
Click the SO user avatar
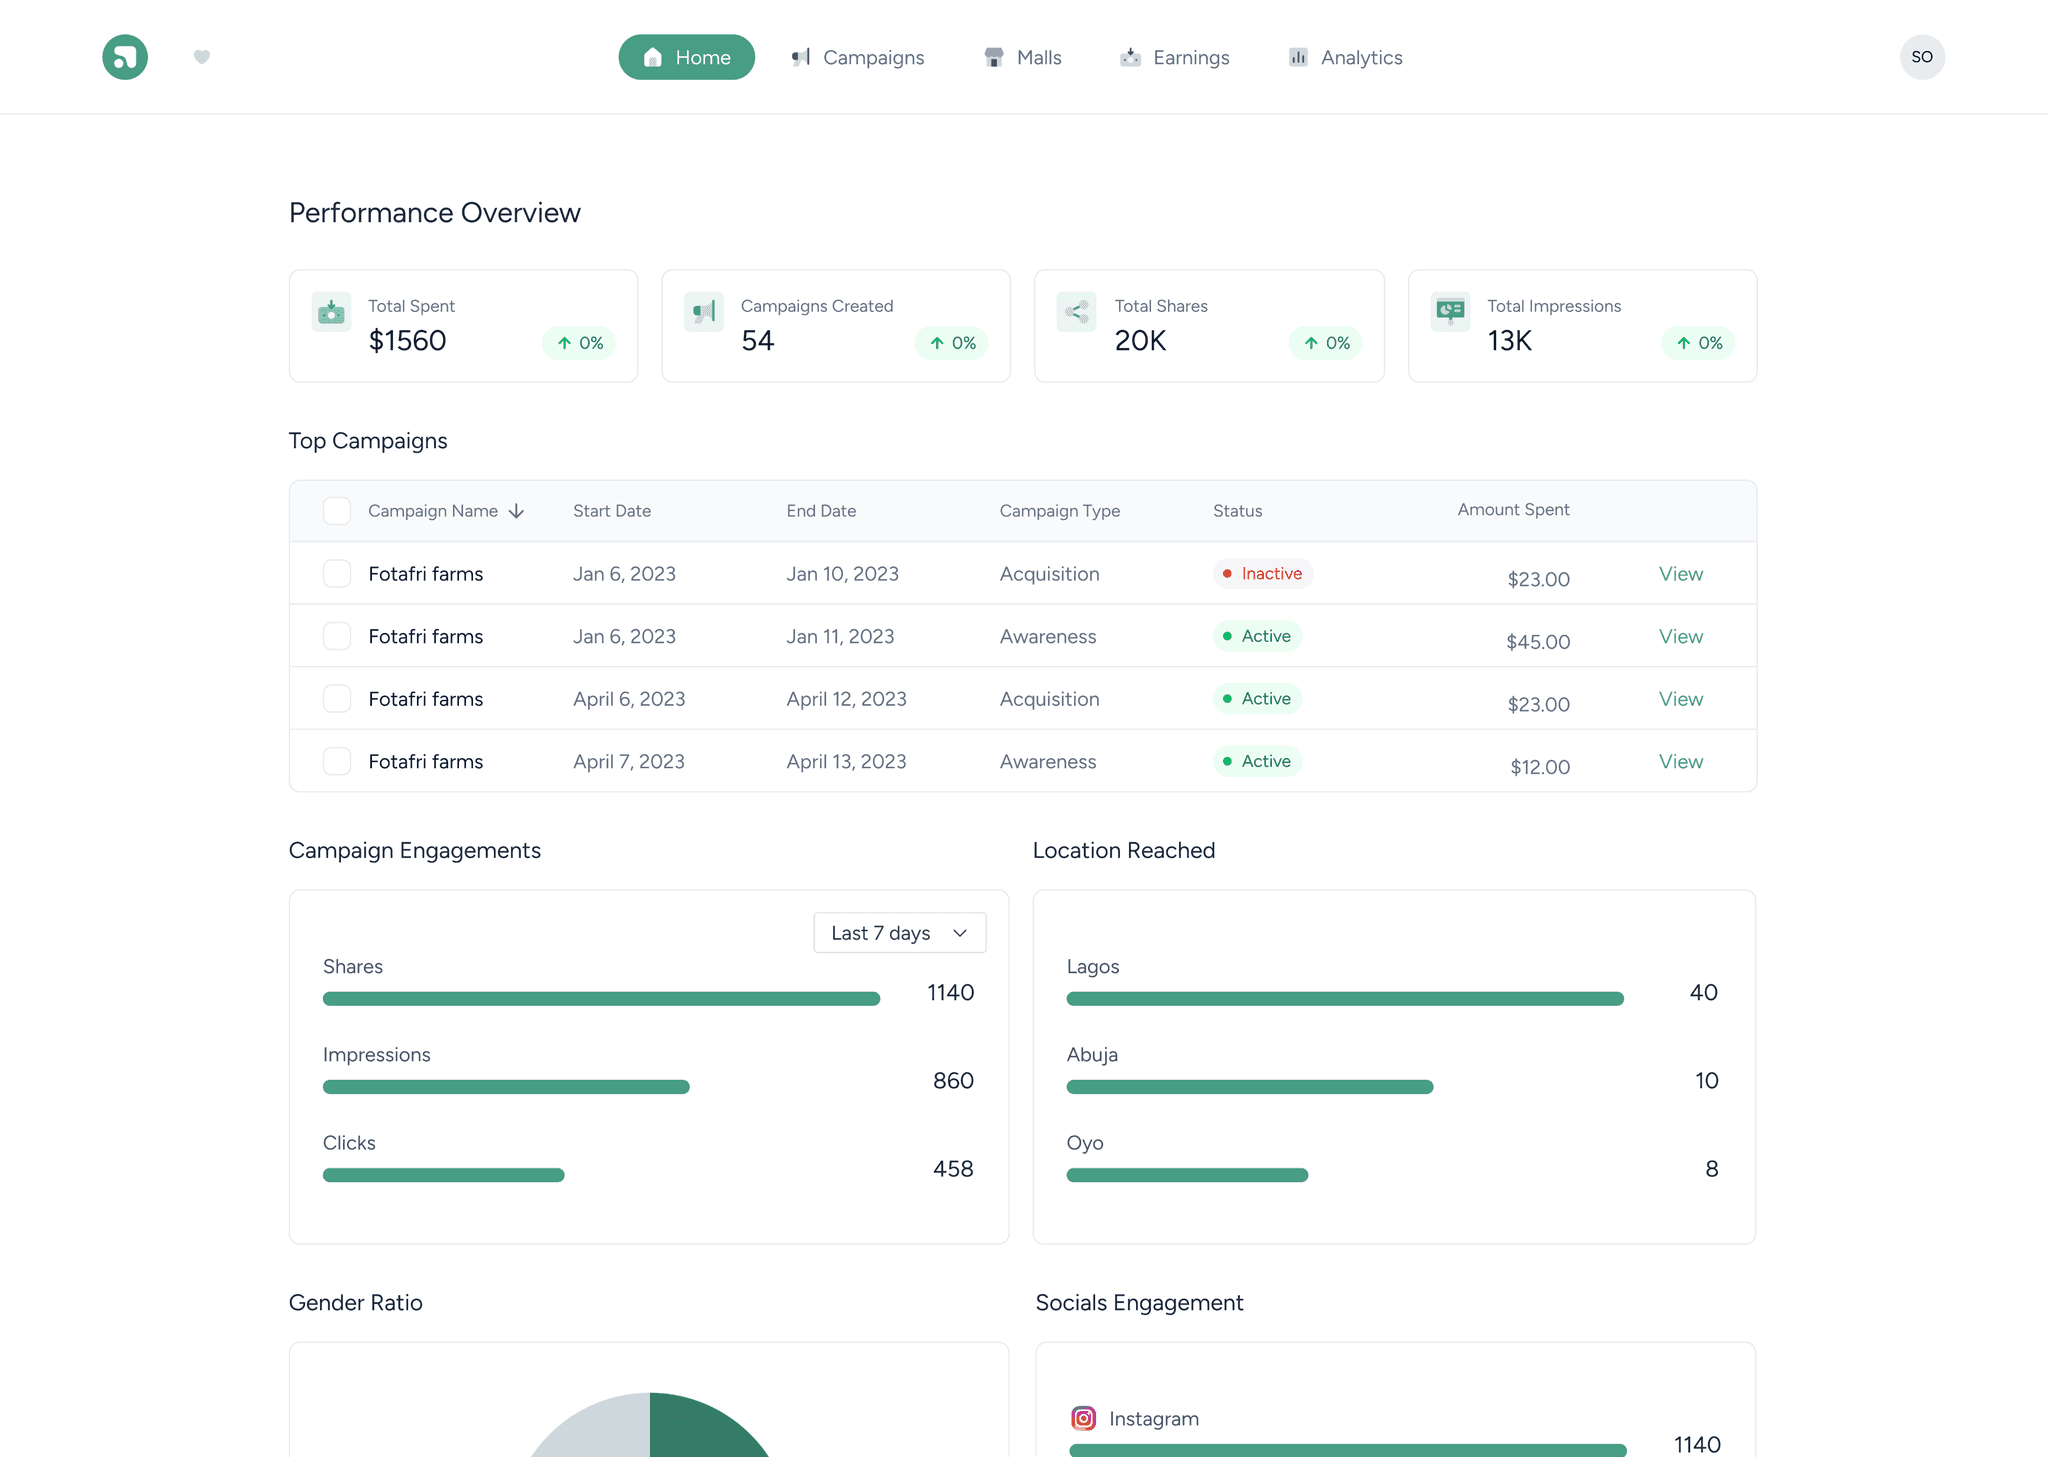(x=1922, y=57)
